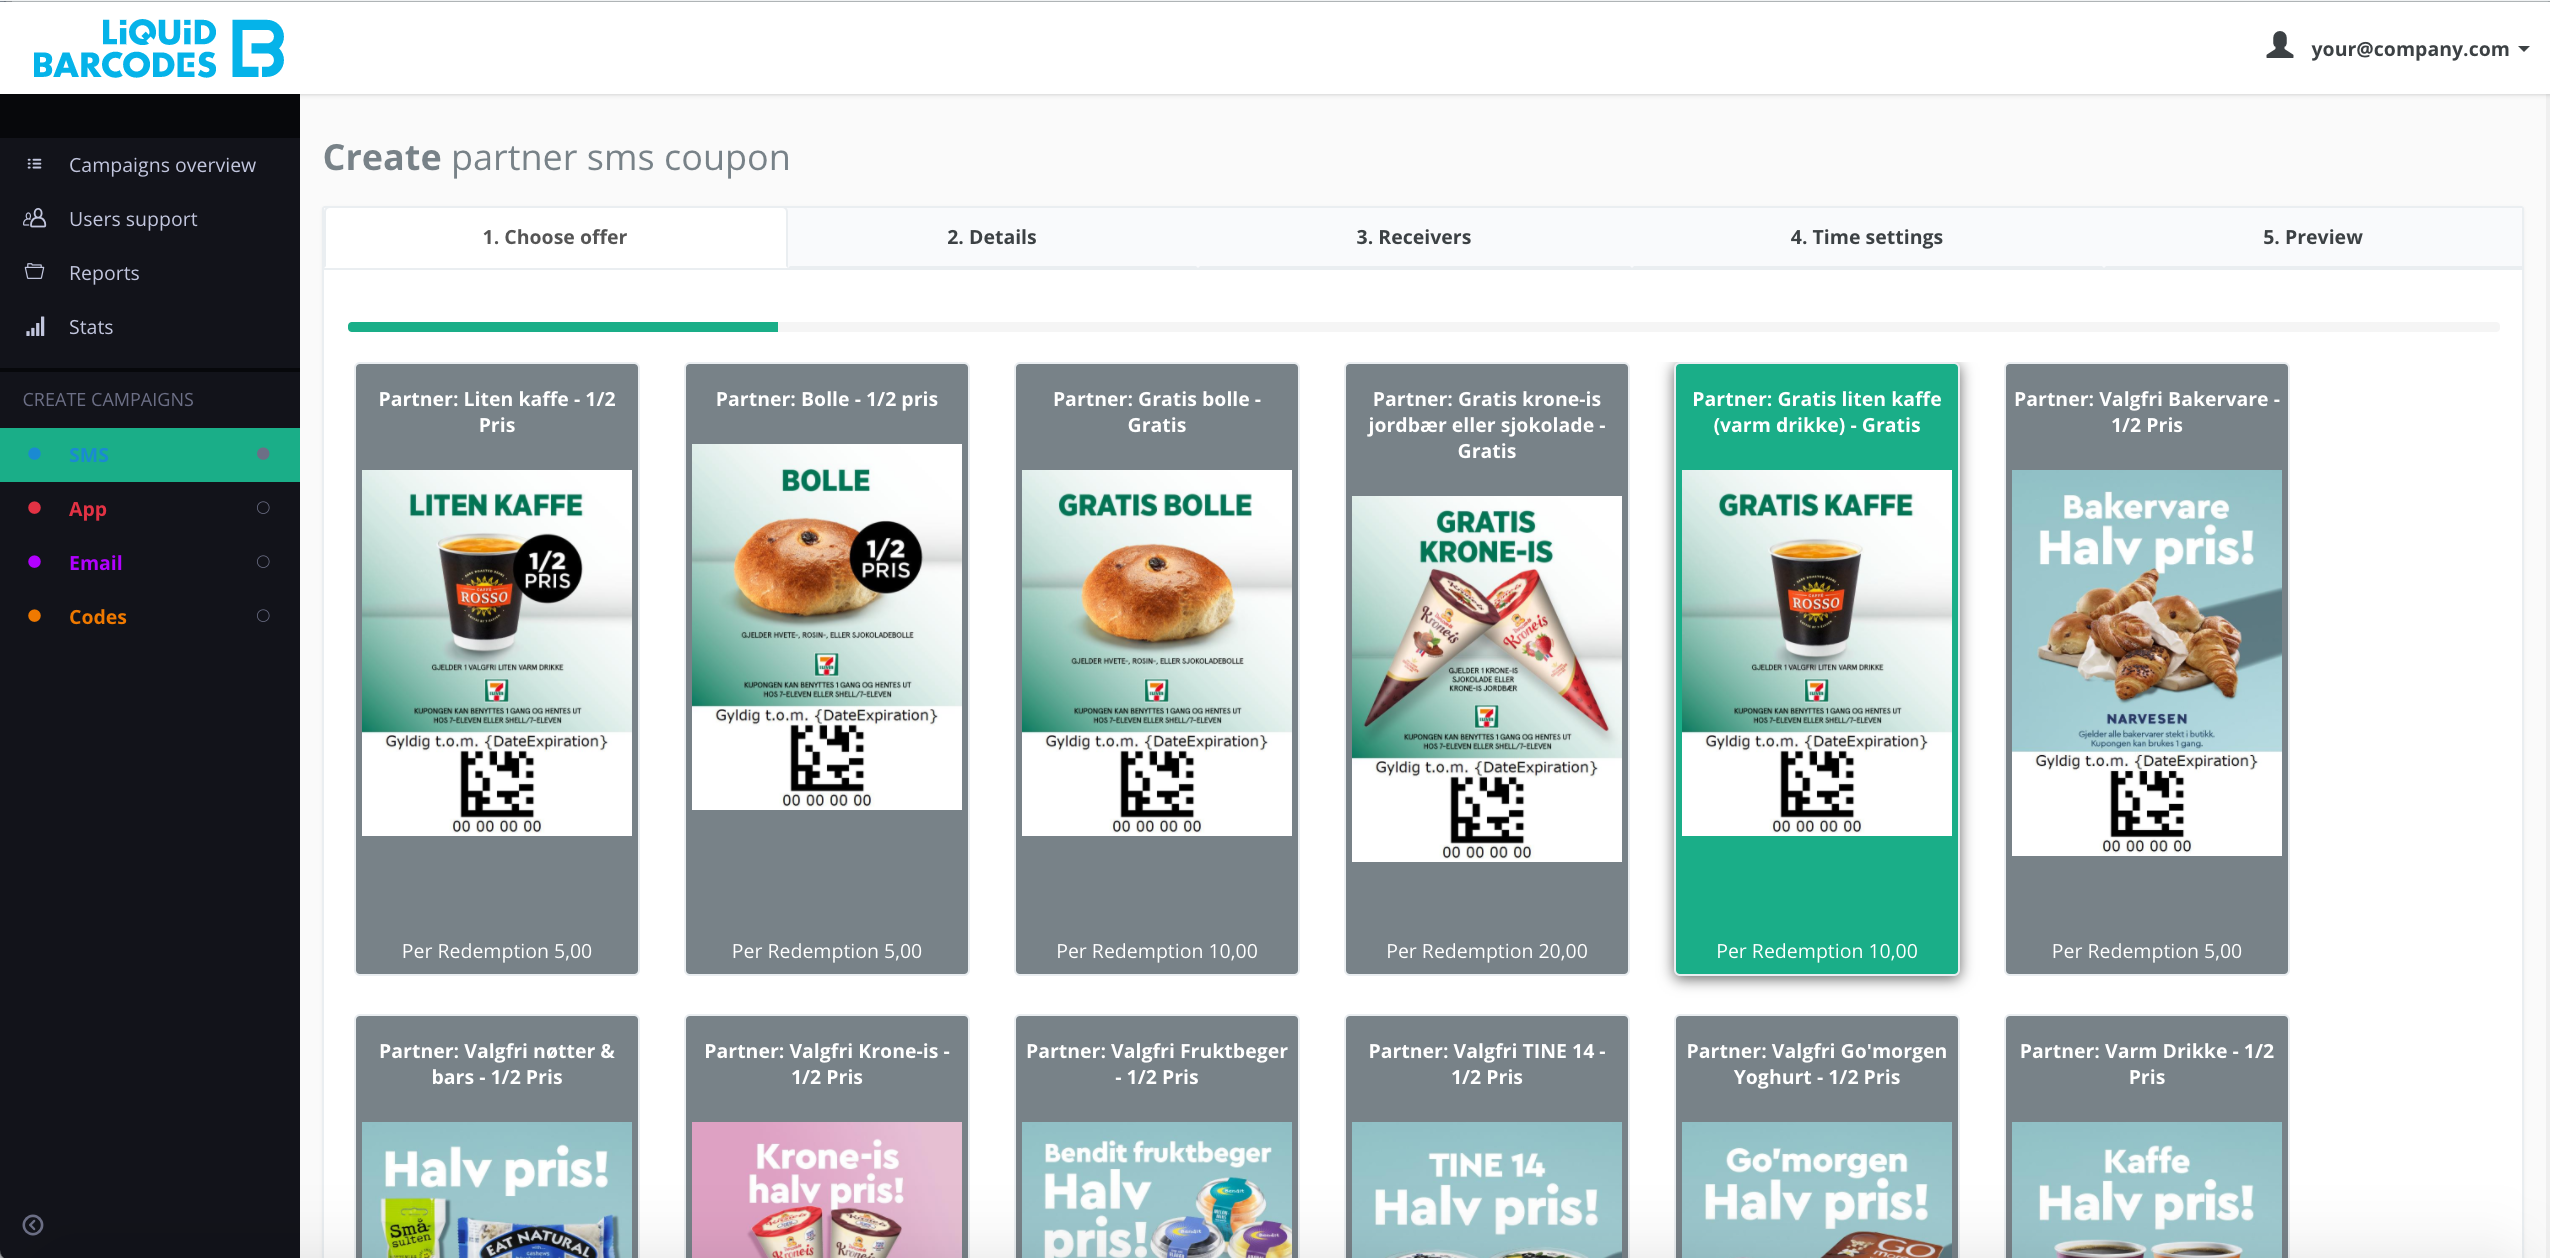The width and height of the screenshot is (2550, 1258).
Task: Click the barcode on Gratis liten kaffe coupon
Action: [x=1817, y=785]
